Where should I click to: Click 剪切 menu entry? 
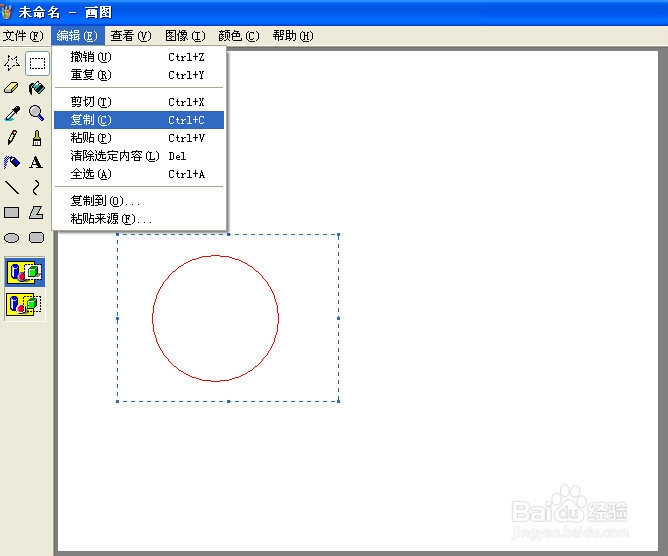coord(139,102)
